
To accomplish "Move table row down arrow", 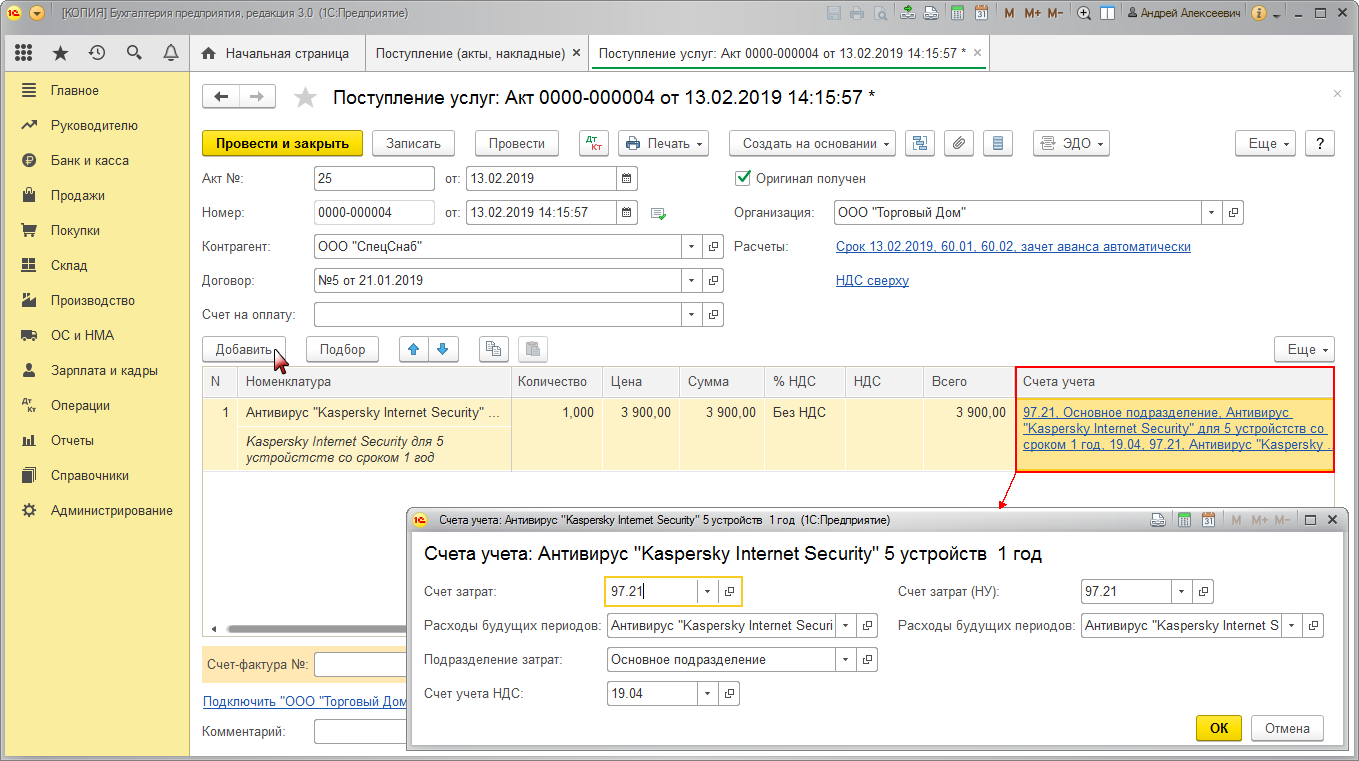I will coord(444,349).
